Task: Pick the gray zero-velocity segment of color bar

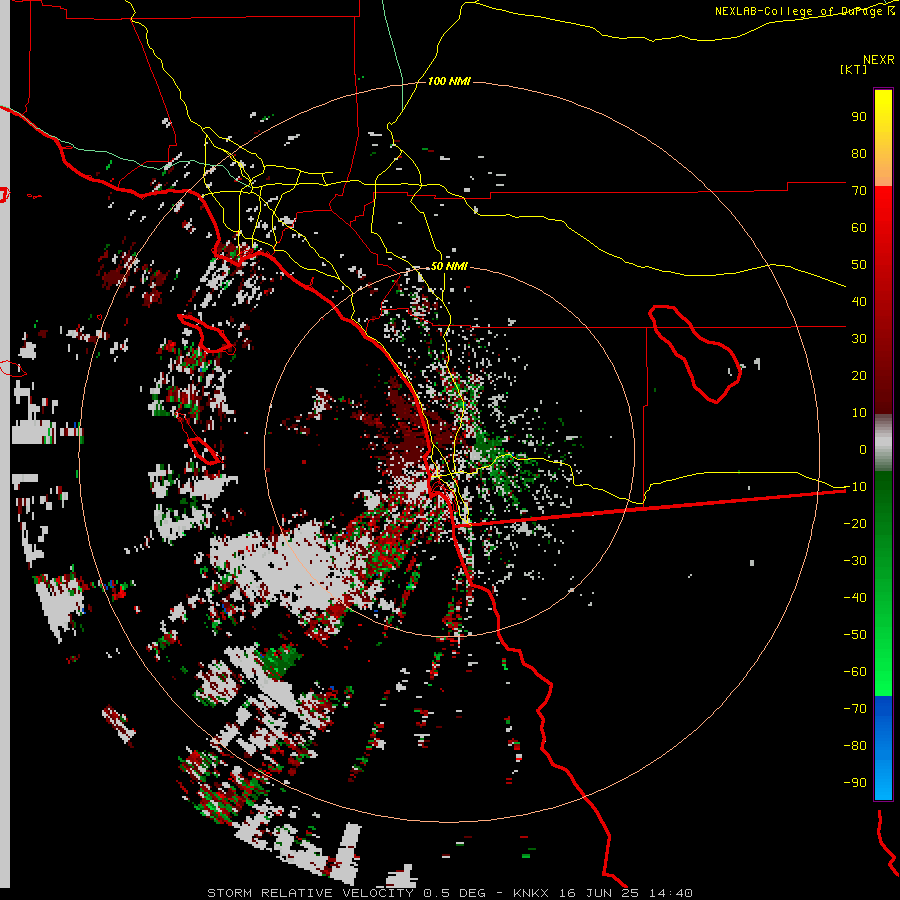Action: click(x=883, y=443)
